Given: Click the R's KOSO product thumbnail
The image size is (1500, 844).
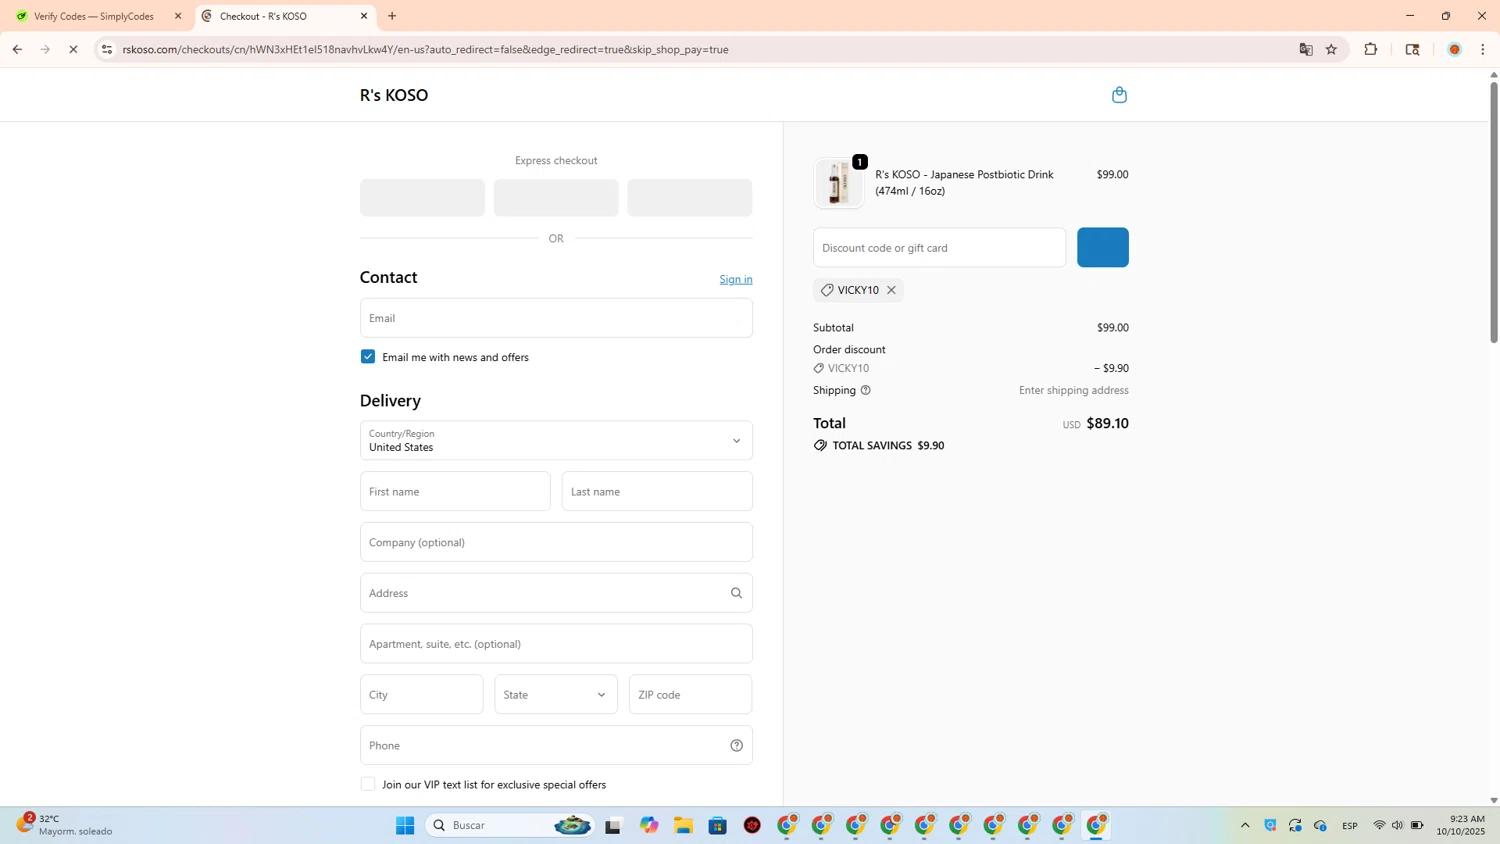Looking at the screenshot, I should [838, 183].
